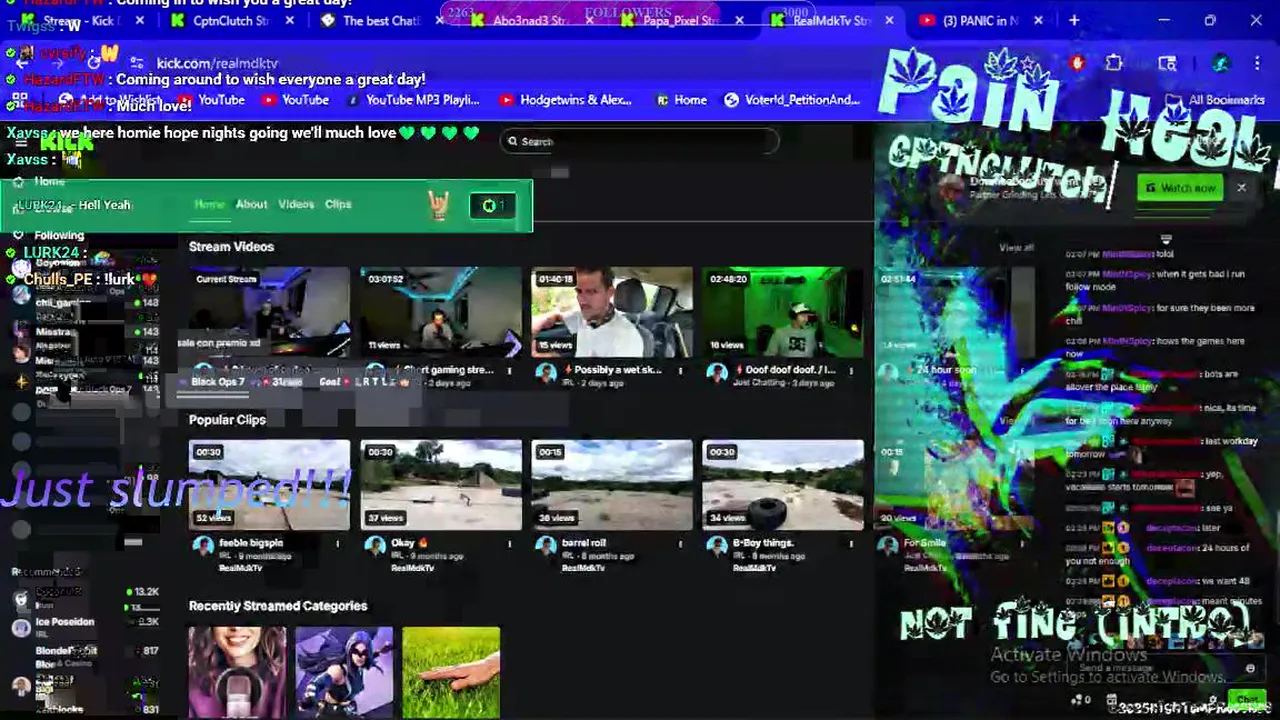The height and width of the screenshot is (720, 1280).
Task: Dismiss the CptnClutch popup with the X
Action: pos(1241,188)
